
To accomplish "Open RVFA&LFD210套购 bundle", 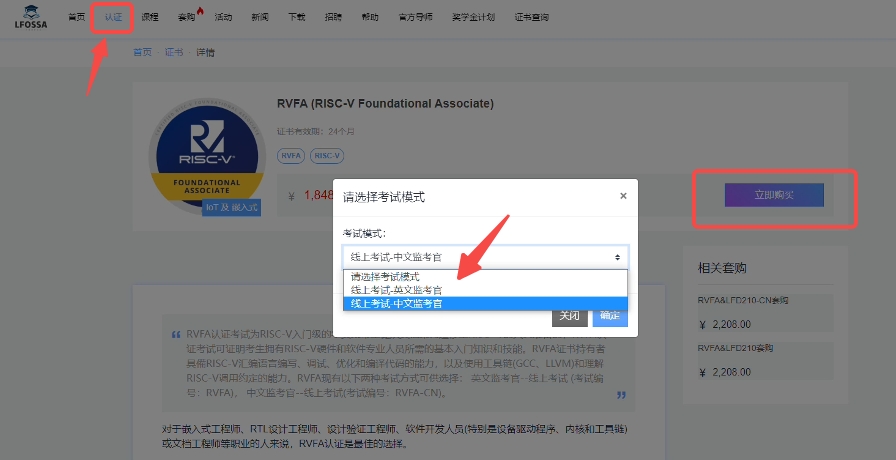I will 735,348.
